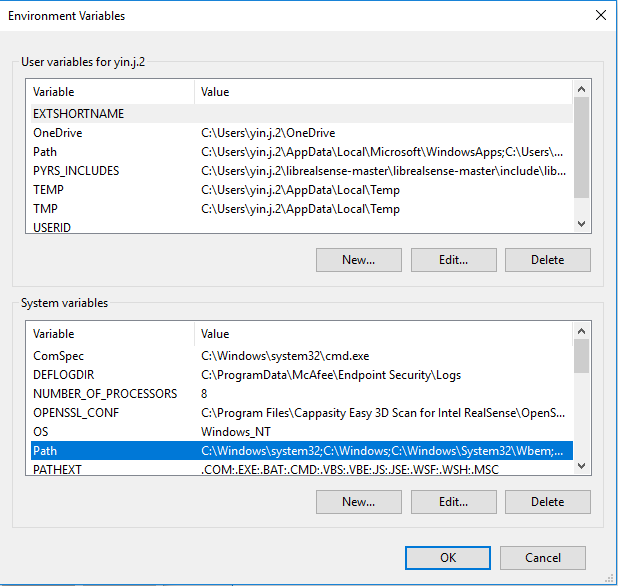Click Value column header in System variables
Image resolution: width=618 pixels, height=586 pixels.
point(383,334)
